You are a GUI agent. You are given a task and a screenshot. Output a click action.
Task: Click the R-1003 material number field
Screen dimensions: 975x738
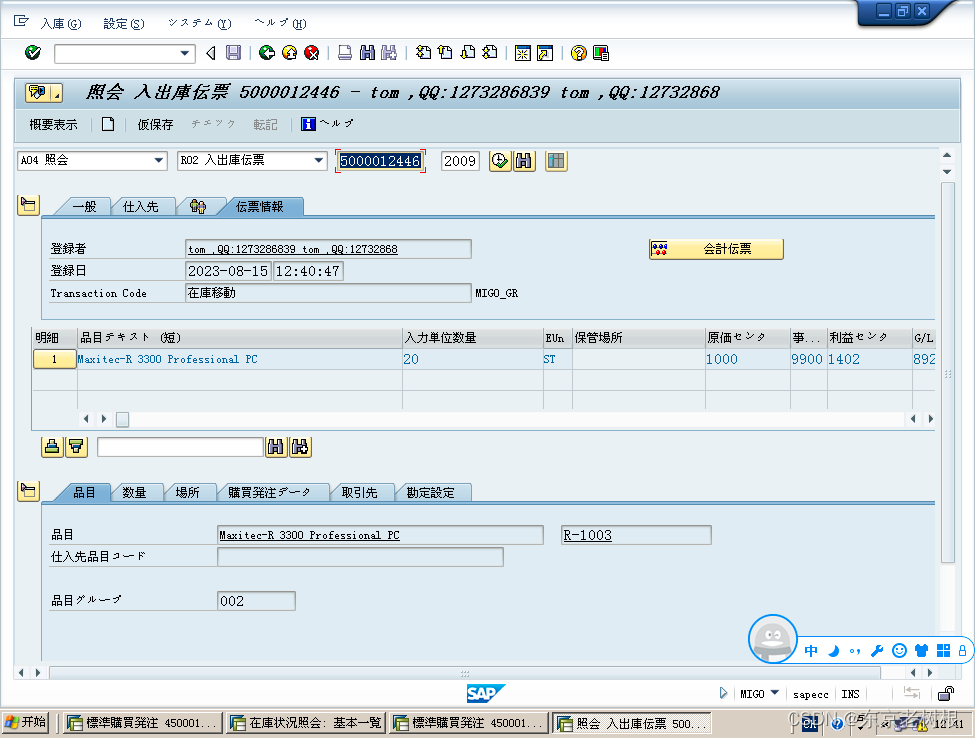(x=636, y=535)
